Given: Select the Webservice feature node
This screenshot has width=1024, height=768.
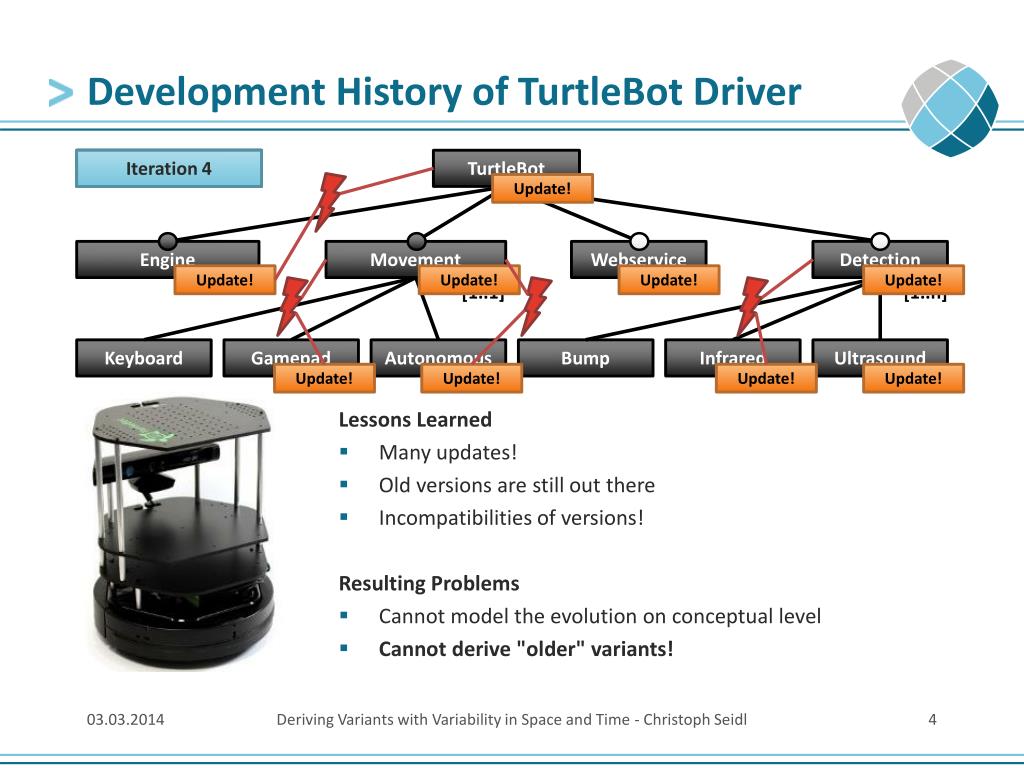Looking at the screenshot, I should point(639,259).
